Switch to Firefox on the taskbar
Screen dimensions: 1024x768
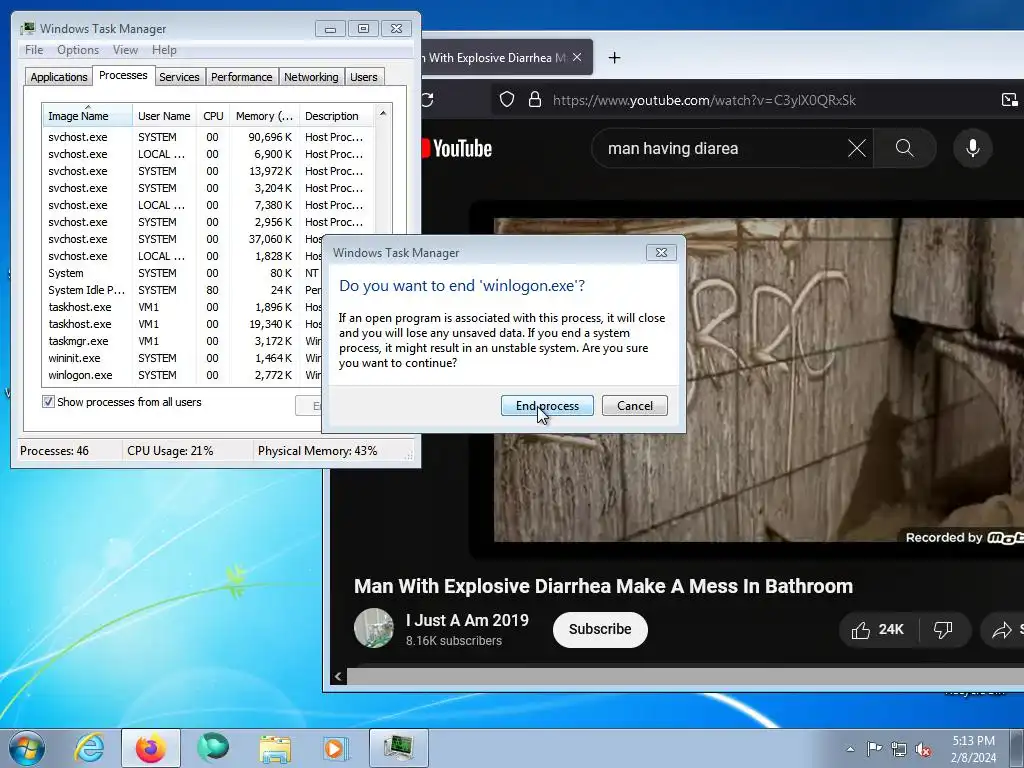(151, 748)
